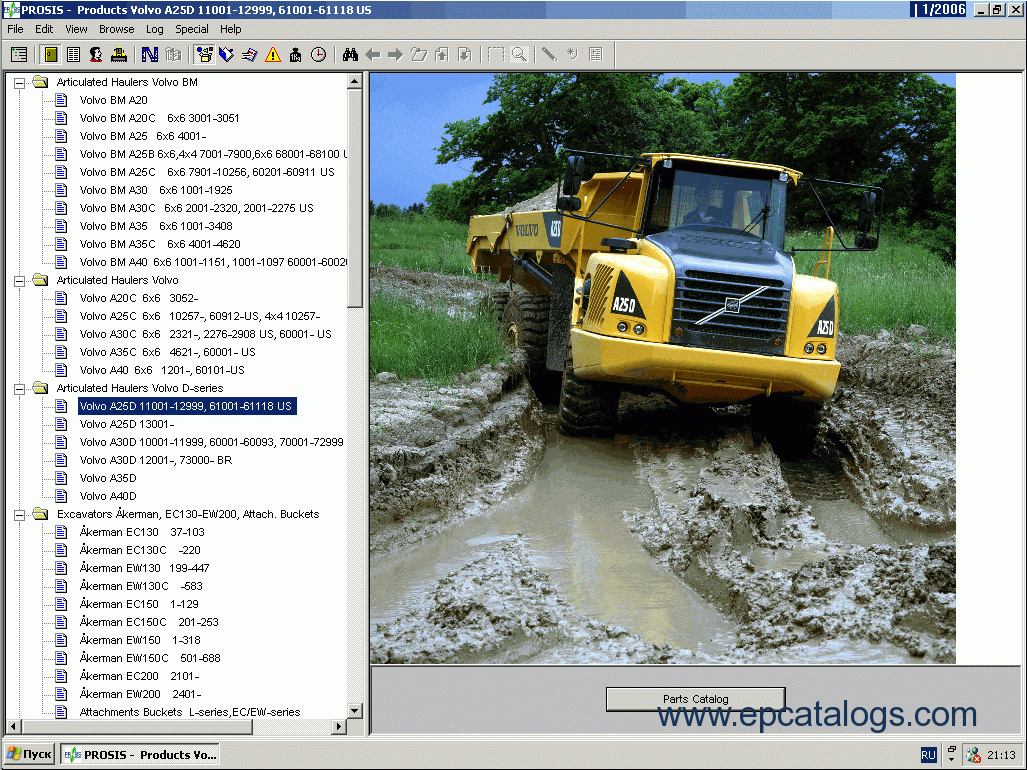Open the File menu
The width and height of the screenshot is (1027, 770).
15,29
